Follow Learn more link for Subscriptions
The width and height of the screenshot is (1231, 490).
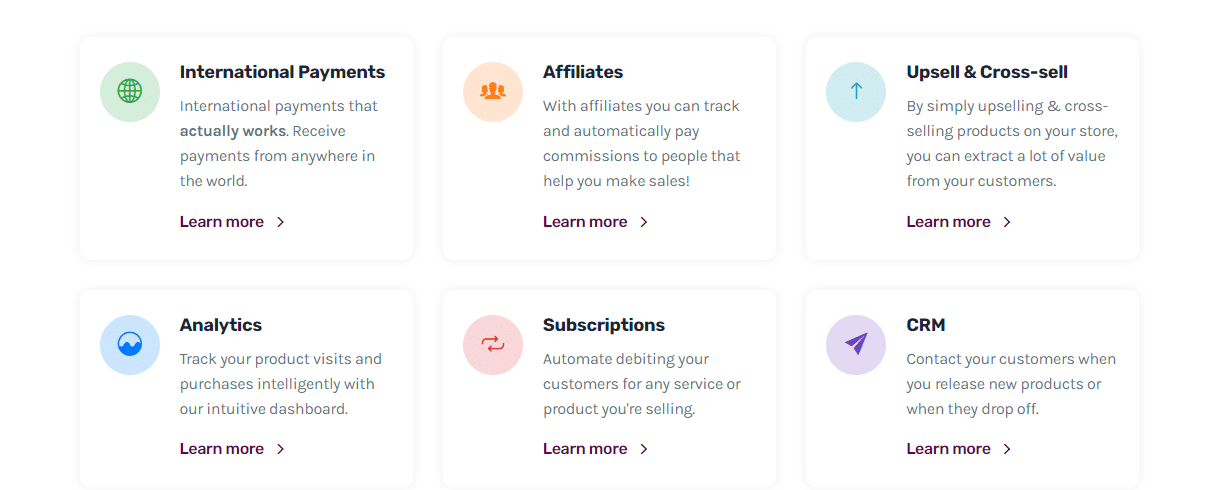click(585, 449)
